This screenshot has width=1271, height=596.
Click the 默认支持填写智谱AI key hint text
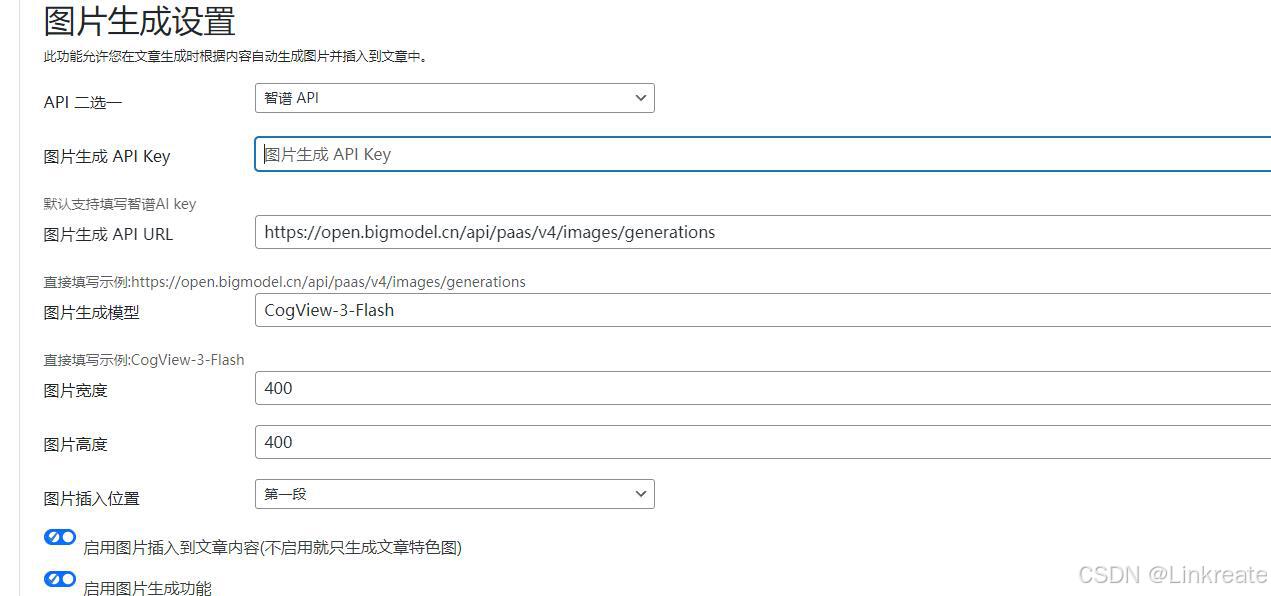coord(120,204)
